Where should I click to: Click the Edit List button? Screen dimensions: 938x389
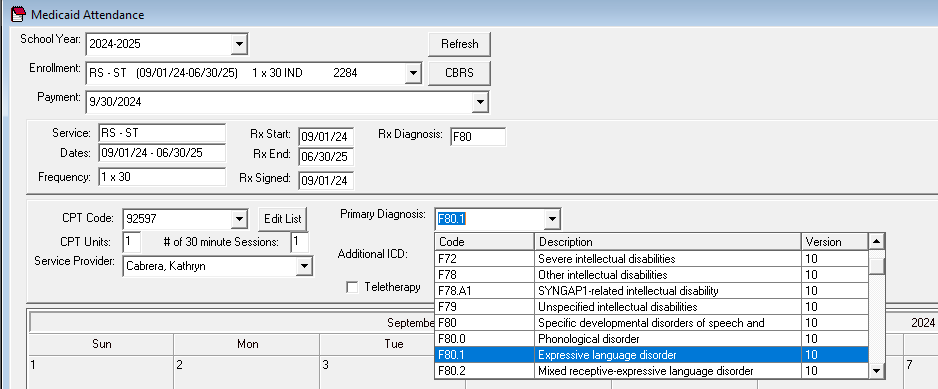click(x=283, y=219)
